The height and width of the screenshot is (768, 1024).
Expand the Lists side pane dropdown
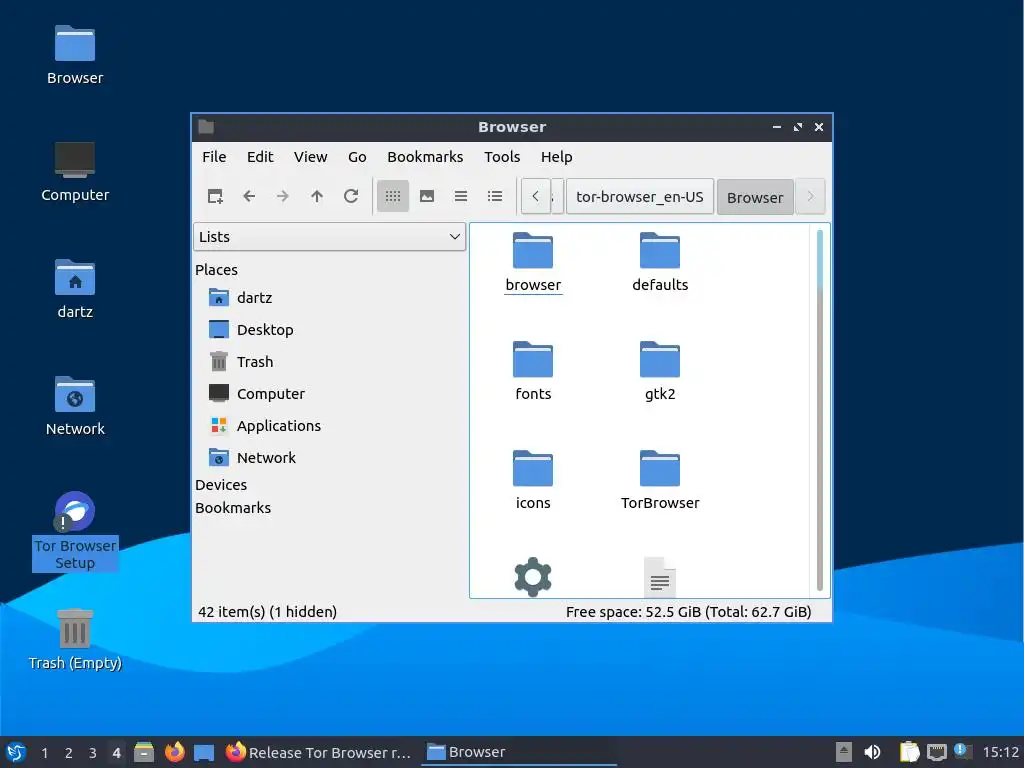329,236
